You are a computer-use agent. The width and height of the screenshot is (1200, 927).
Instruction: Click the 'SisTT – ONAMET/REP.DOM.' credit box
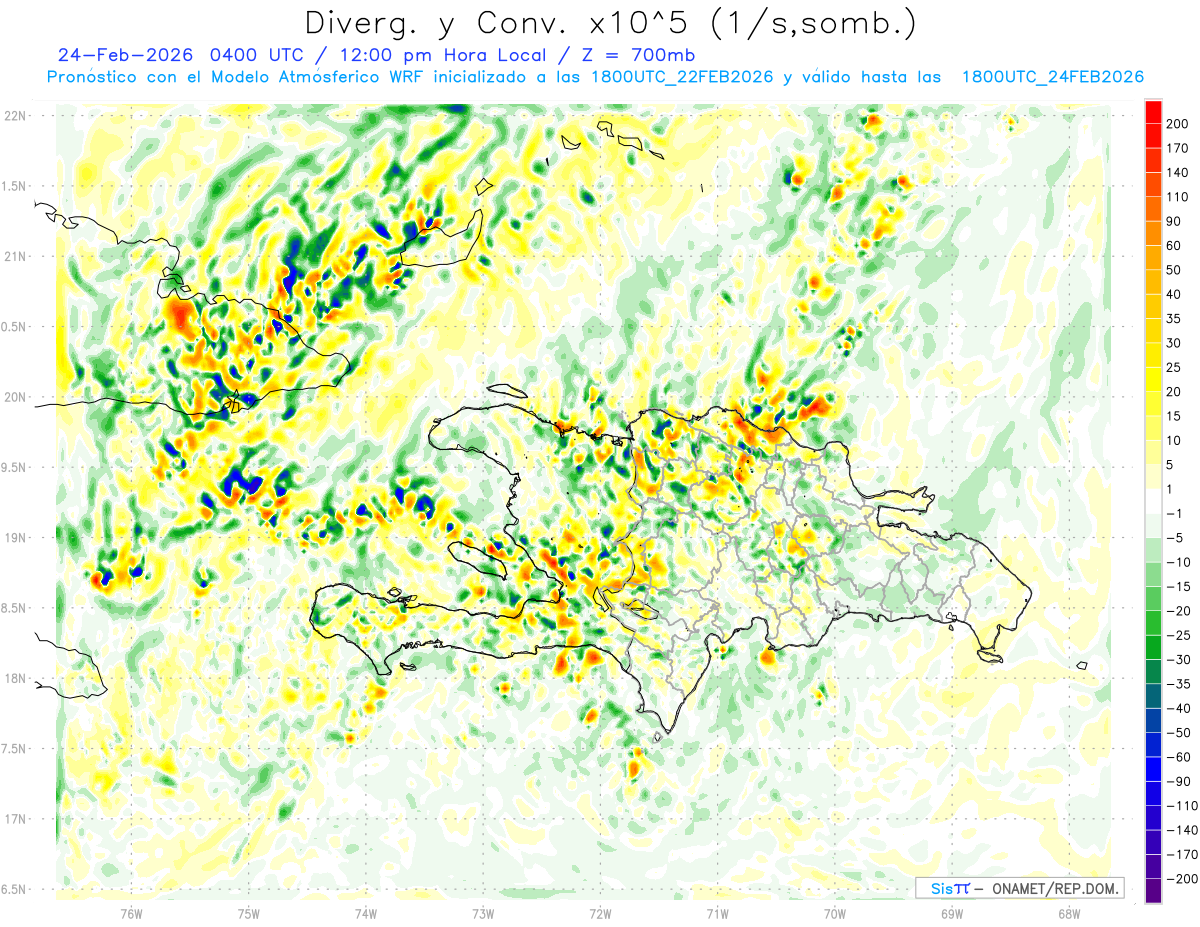[1020, 888]
